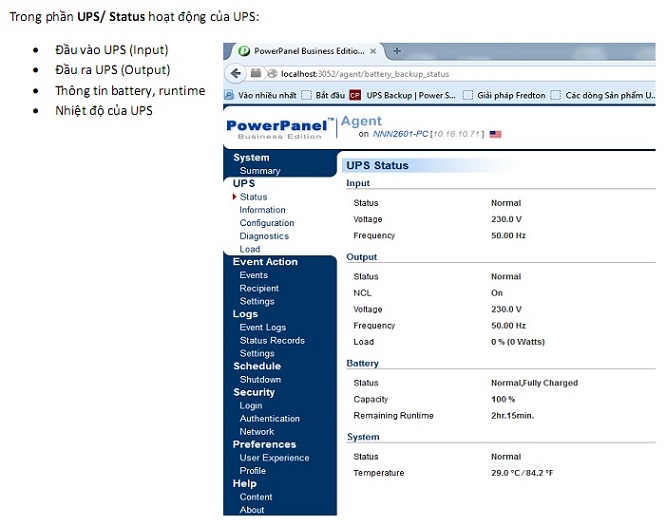Click the Input voltage value '230.0 V'
The height and width of the screenshot is (526, 666).
(x=506, y=219)
